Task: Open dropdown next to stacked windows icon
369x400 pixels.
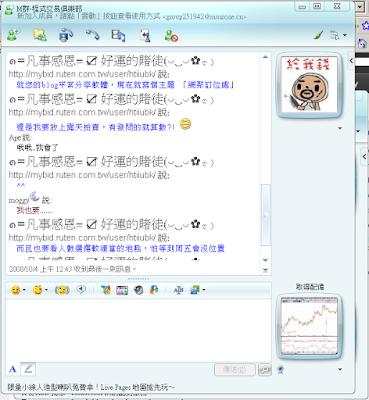Action: pos(204,290)
